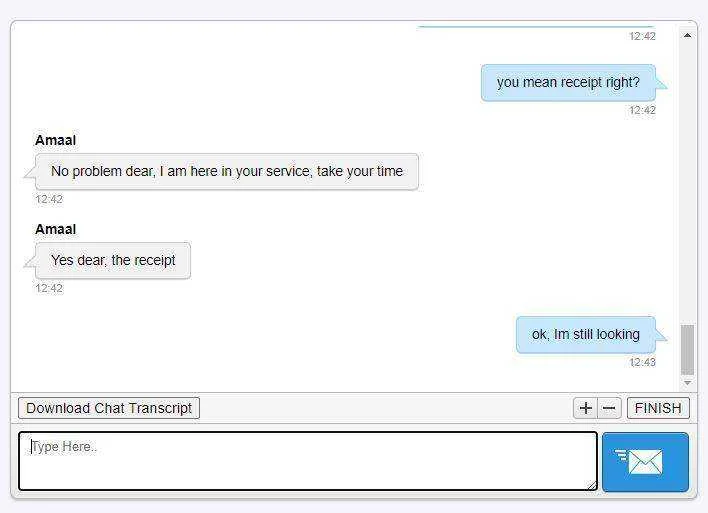Decrease chat font size with minus button
The image size is (708, 513).
610,408
